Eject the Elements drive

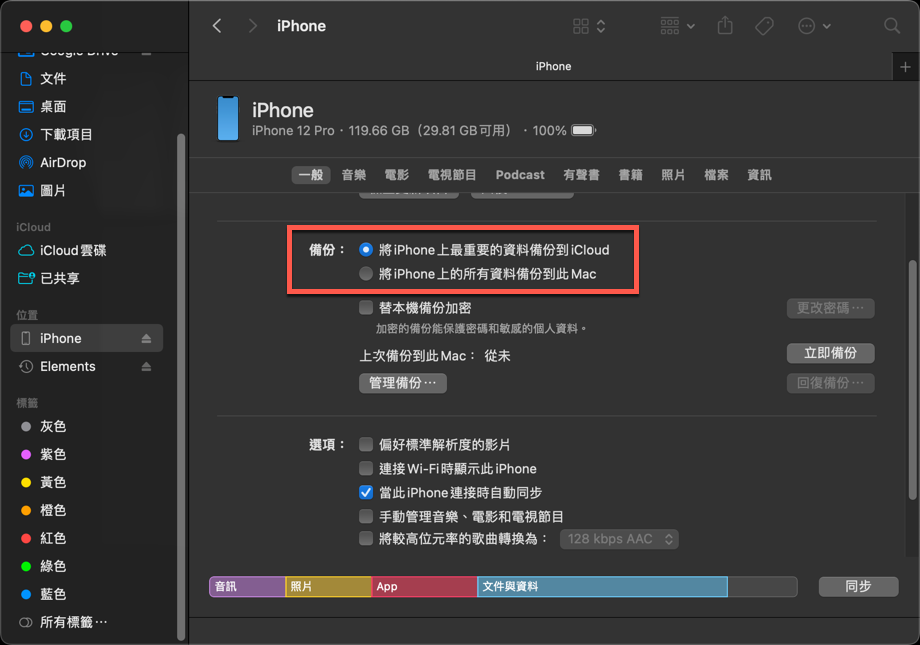[x=146, y=367]
